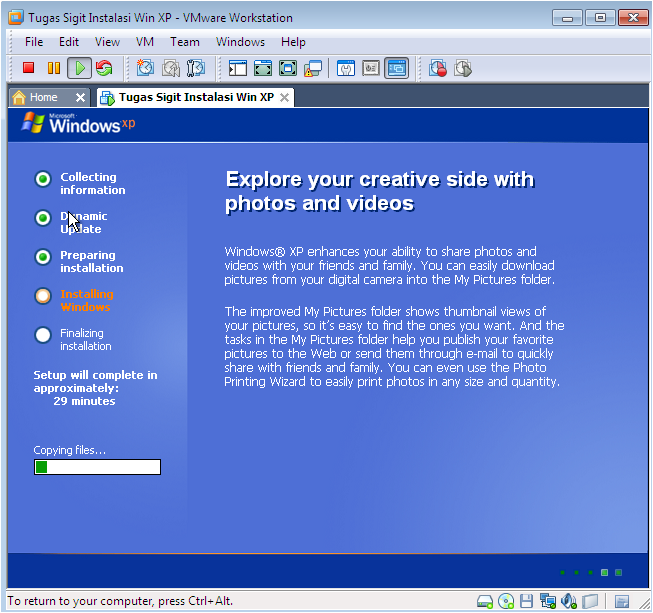Viewport: 653px width, 613px height.
Task: Open the Windows menu
Action: (240, 42)
